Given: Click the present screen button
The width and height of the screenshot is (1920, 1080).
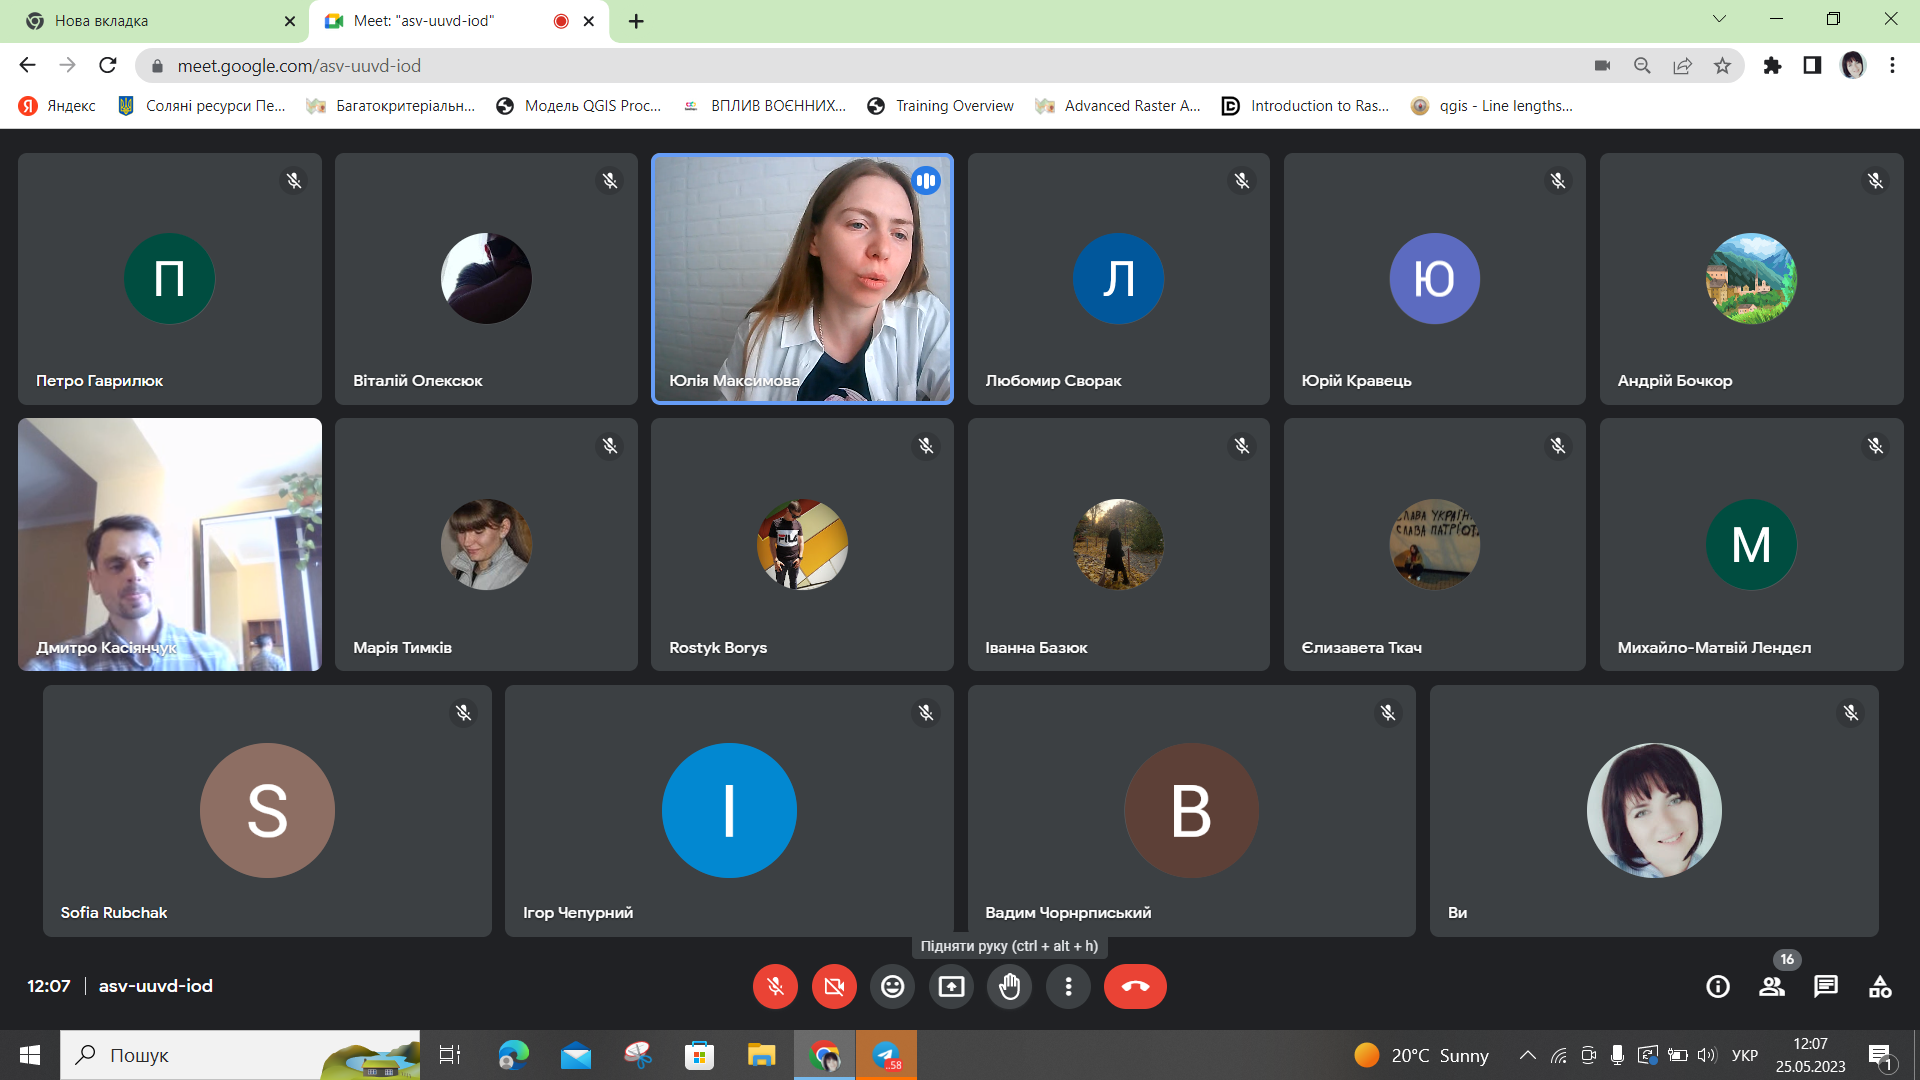Looking at the screenshot, I should (x=951, y=987).
